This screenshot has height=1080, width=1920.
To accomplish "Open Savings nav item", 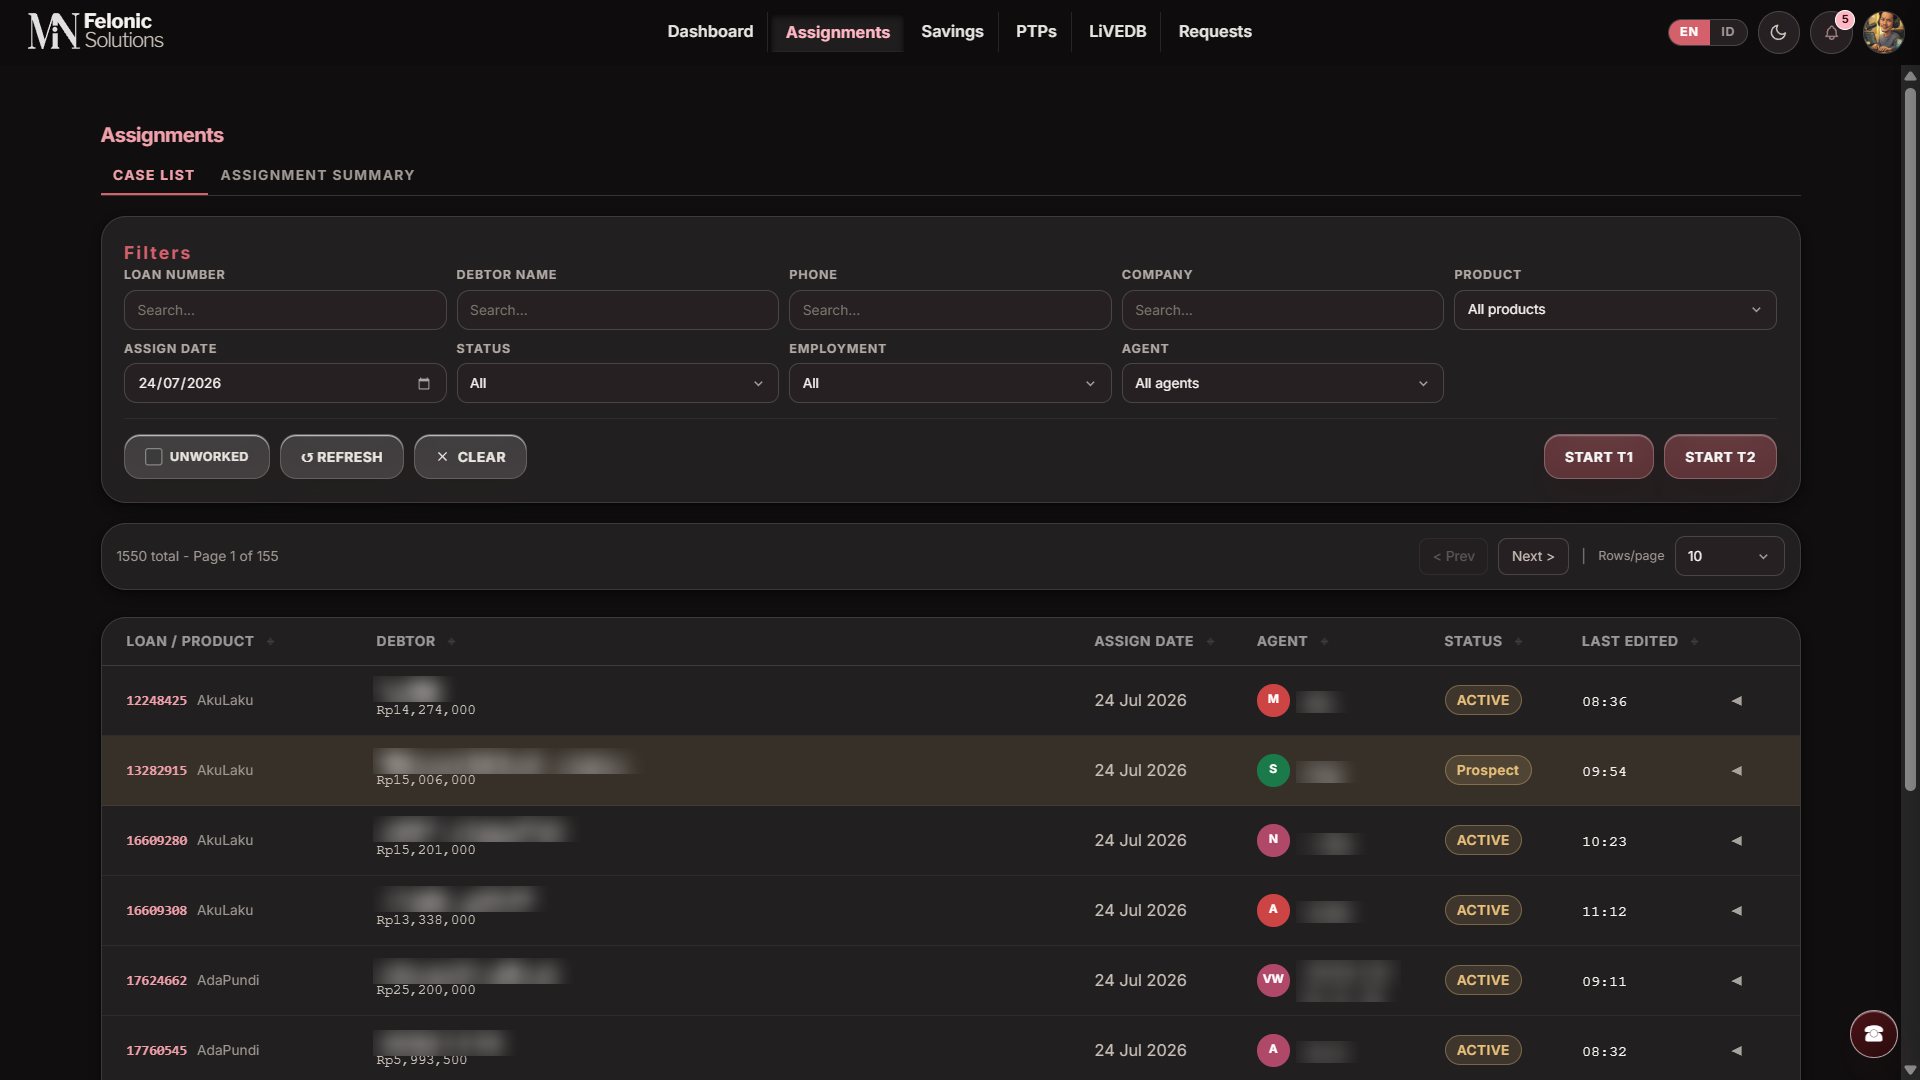I will [x=952, y=32].
